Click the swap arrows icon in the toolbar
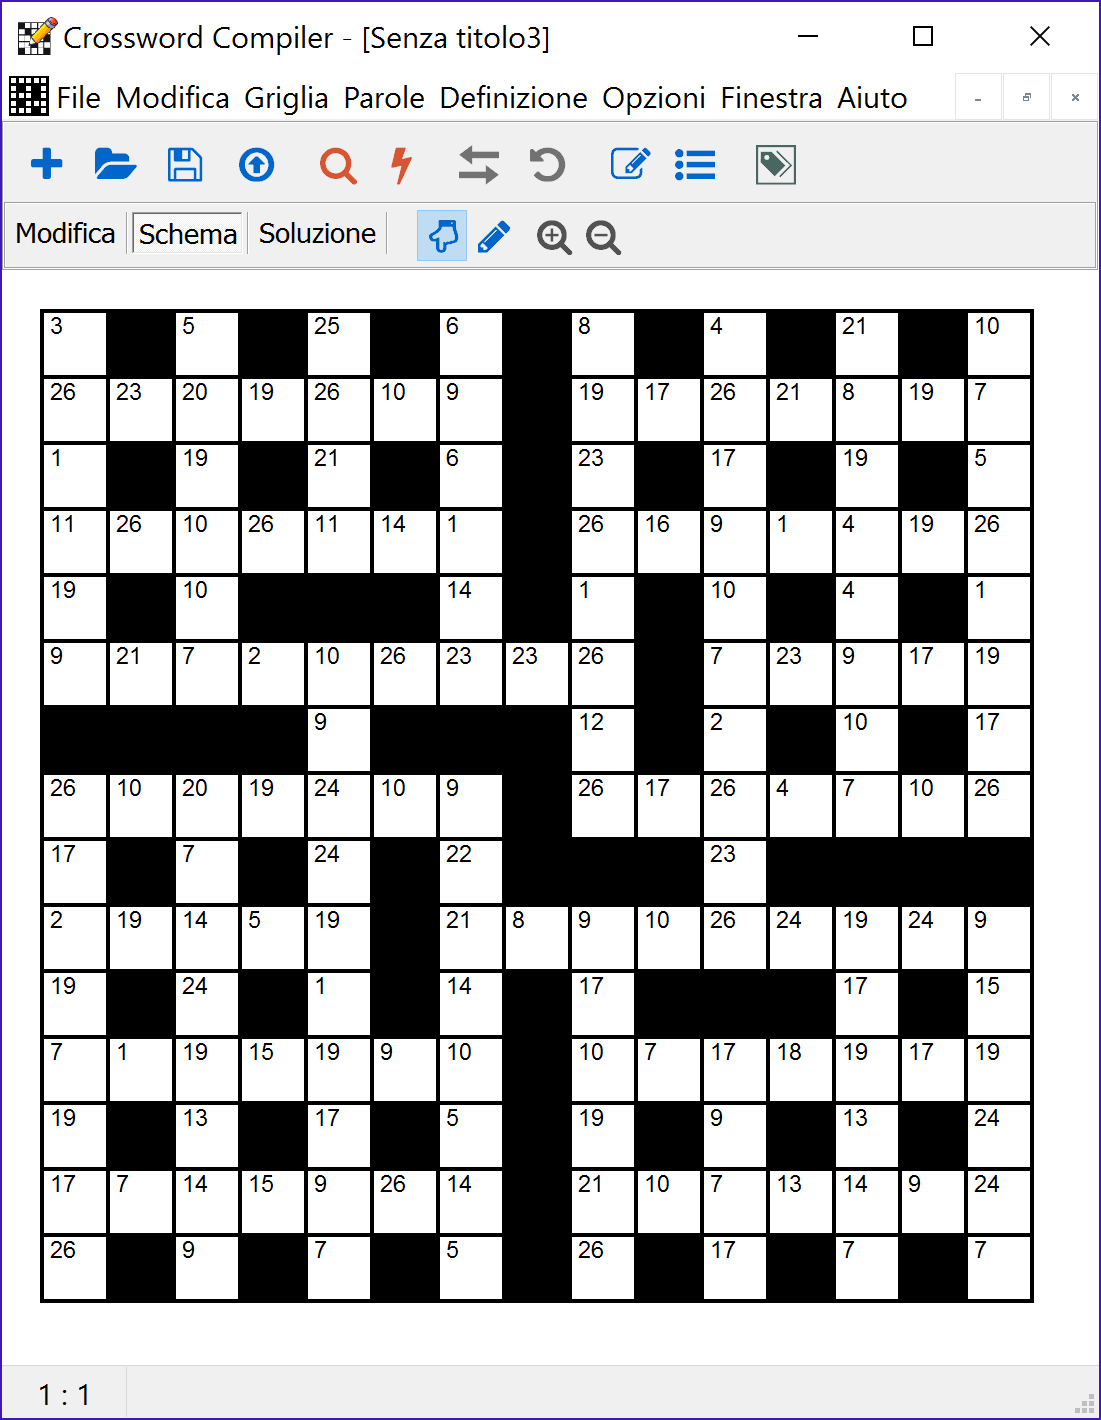The image size is (1101, 1420). [478, 165]
